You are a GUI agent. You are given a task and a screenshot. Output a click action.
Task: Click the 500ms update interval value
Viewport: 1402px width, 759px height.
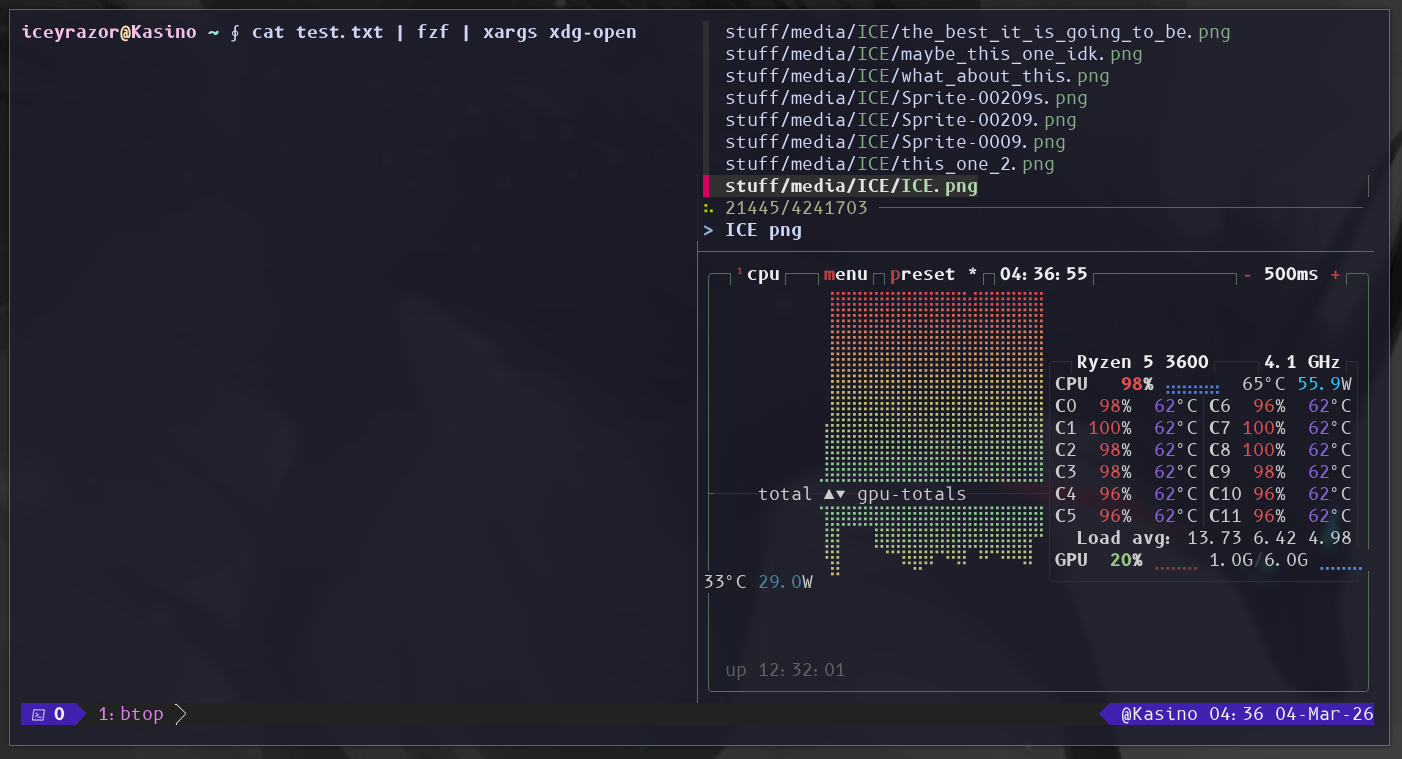(x=1291, y=274)
